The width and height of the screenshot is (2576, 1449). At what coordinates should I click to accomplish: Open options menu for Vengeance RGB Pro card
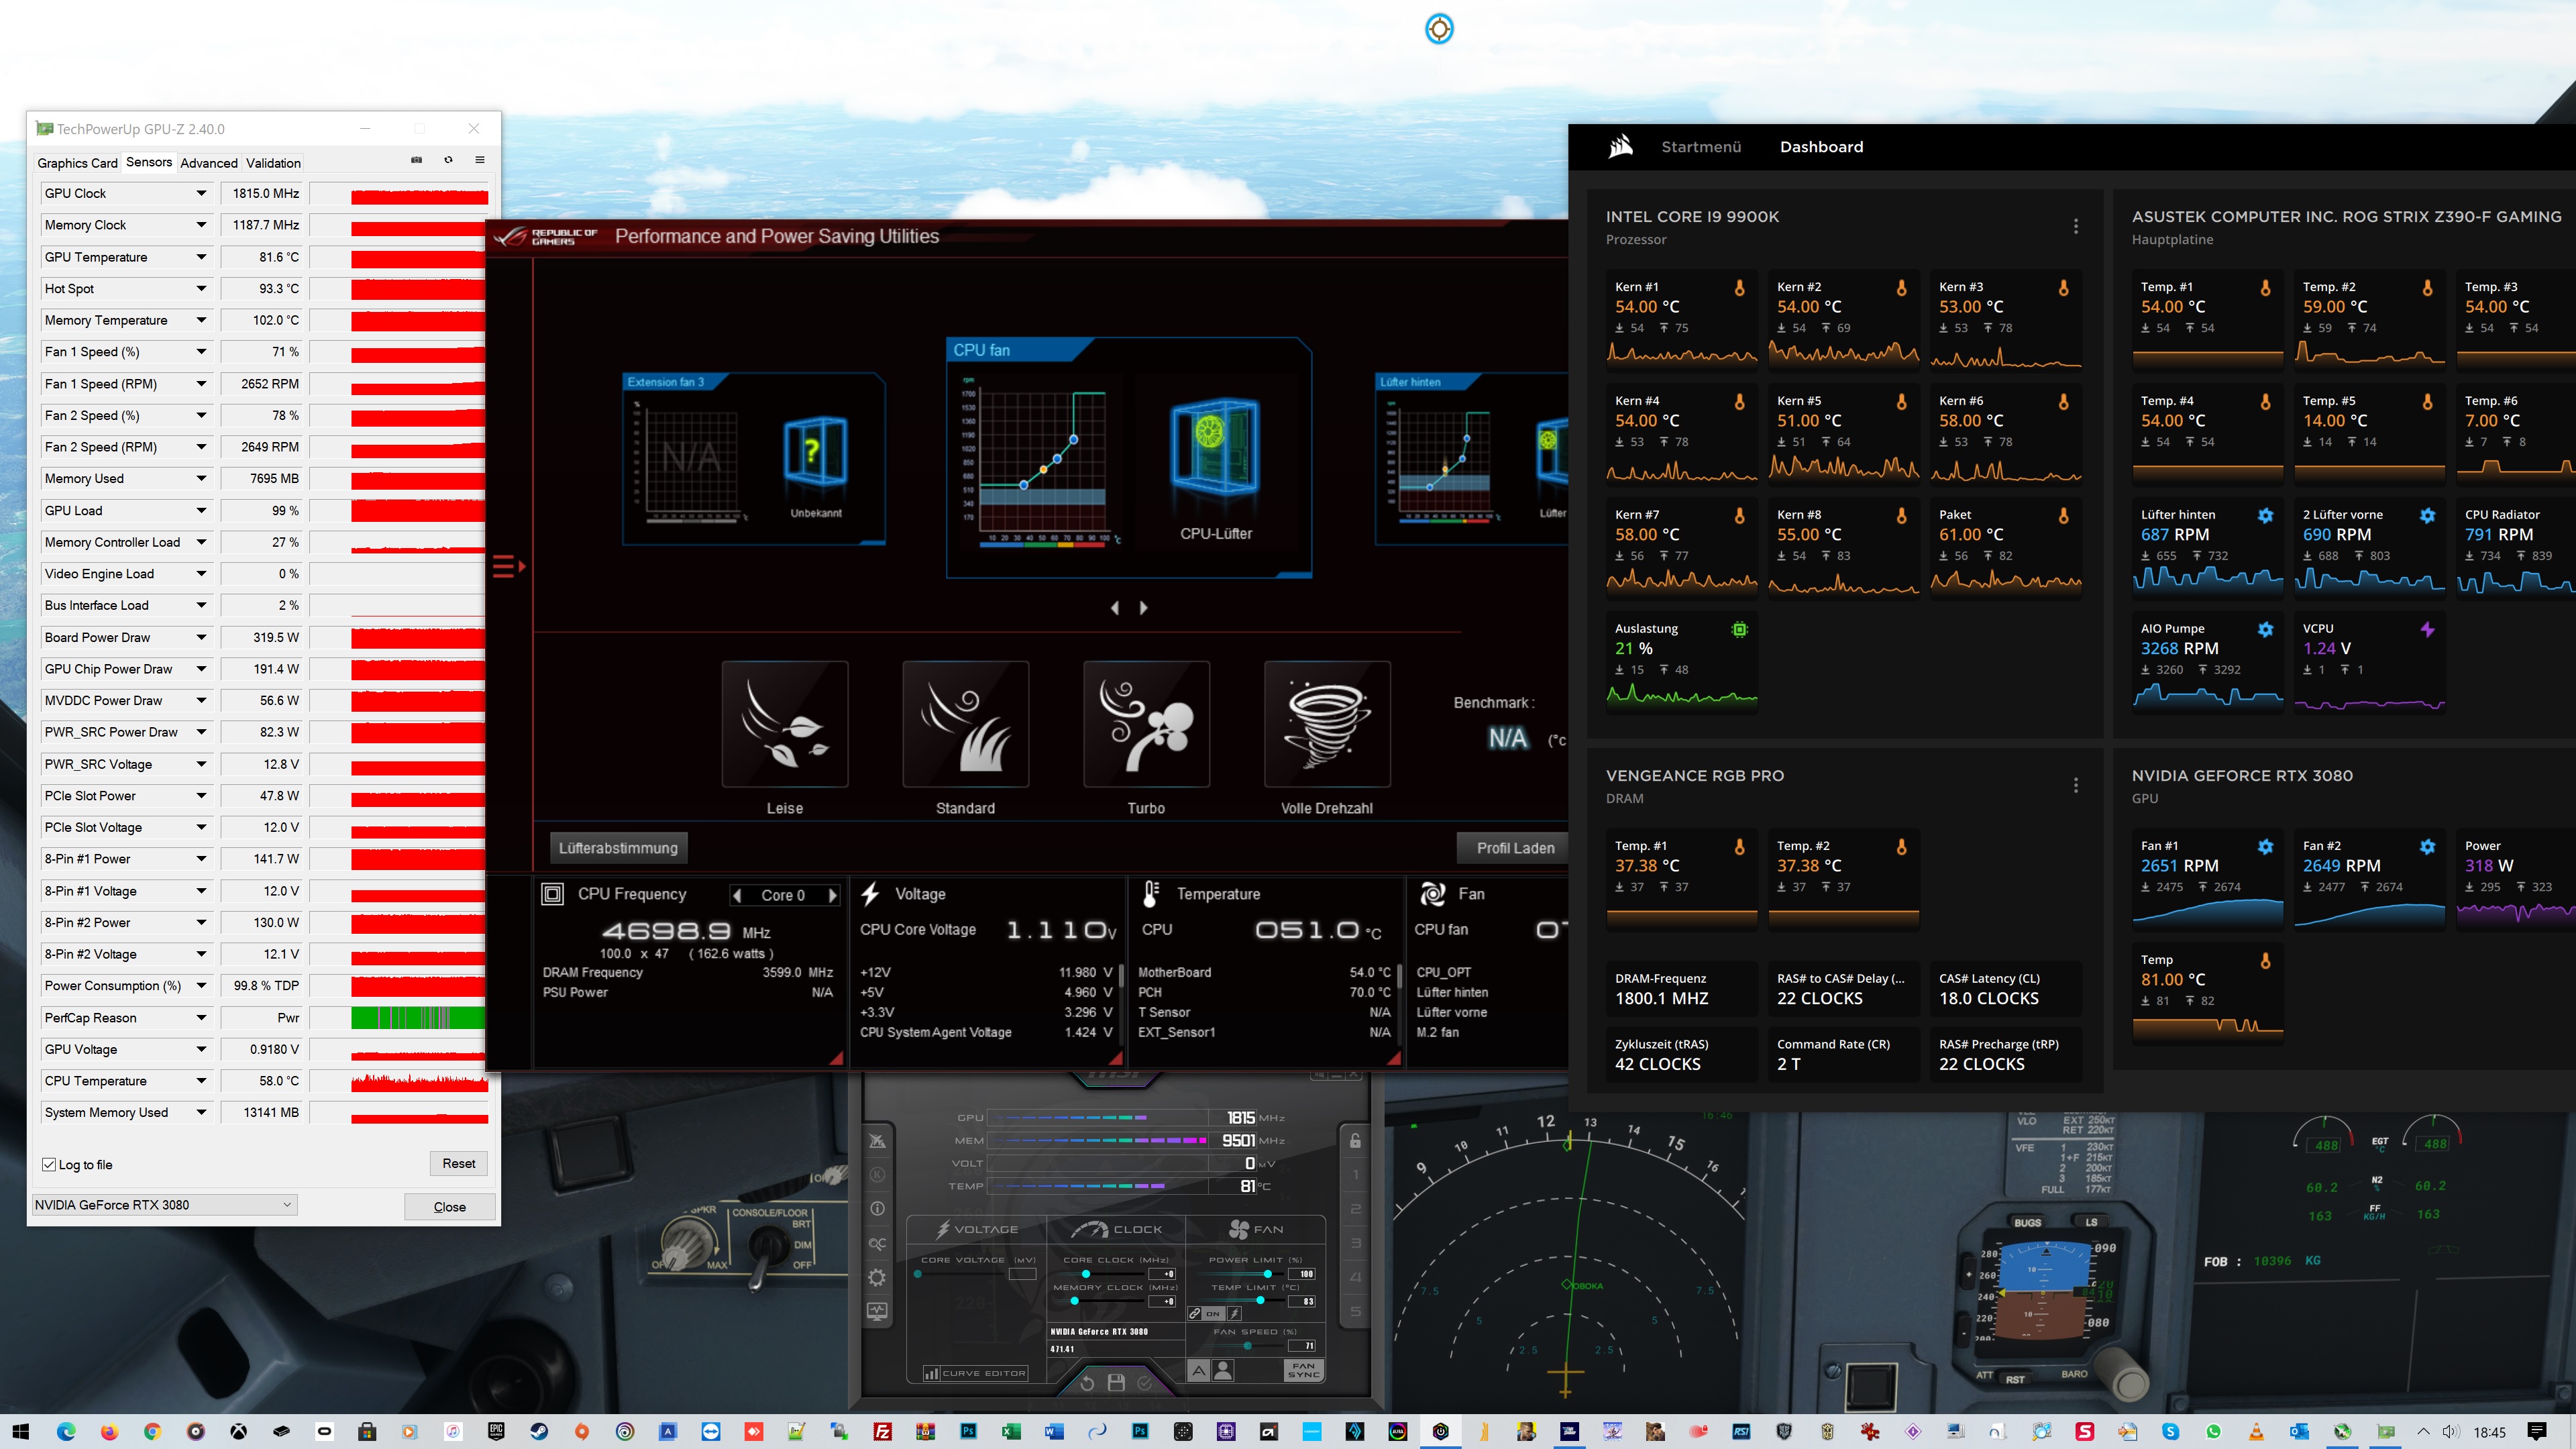coord(2076,786)
